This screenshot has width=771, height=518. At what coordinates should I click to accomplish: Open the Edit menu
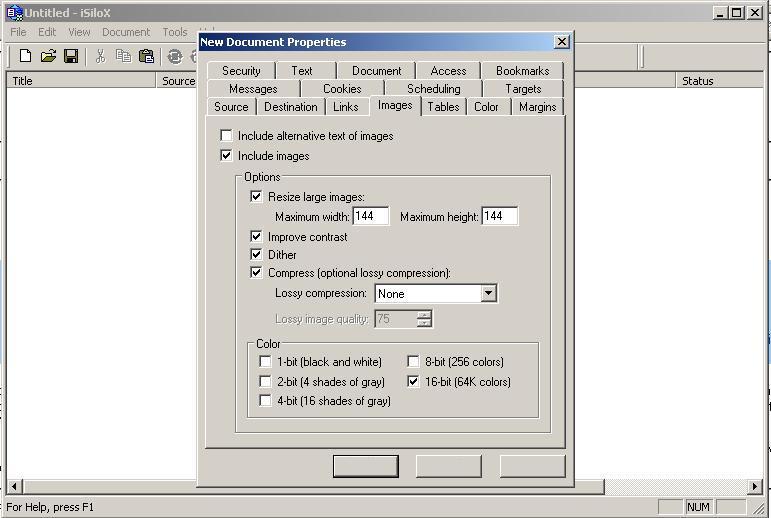47,32
